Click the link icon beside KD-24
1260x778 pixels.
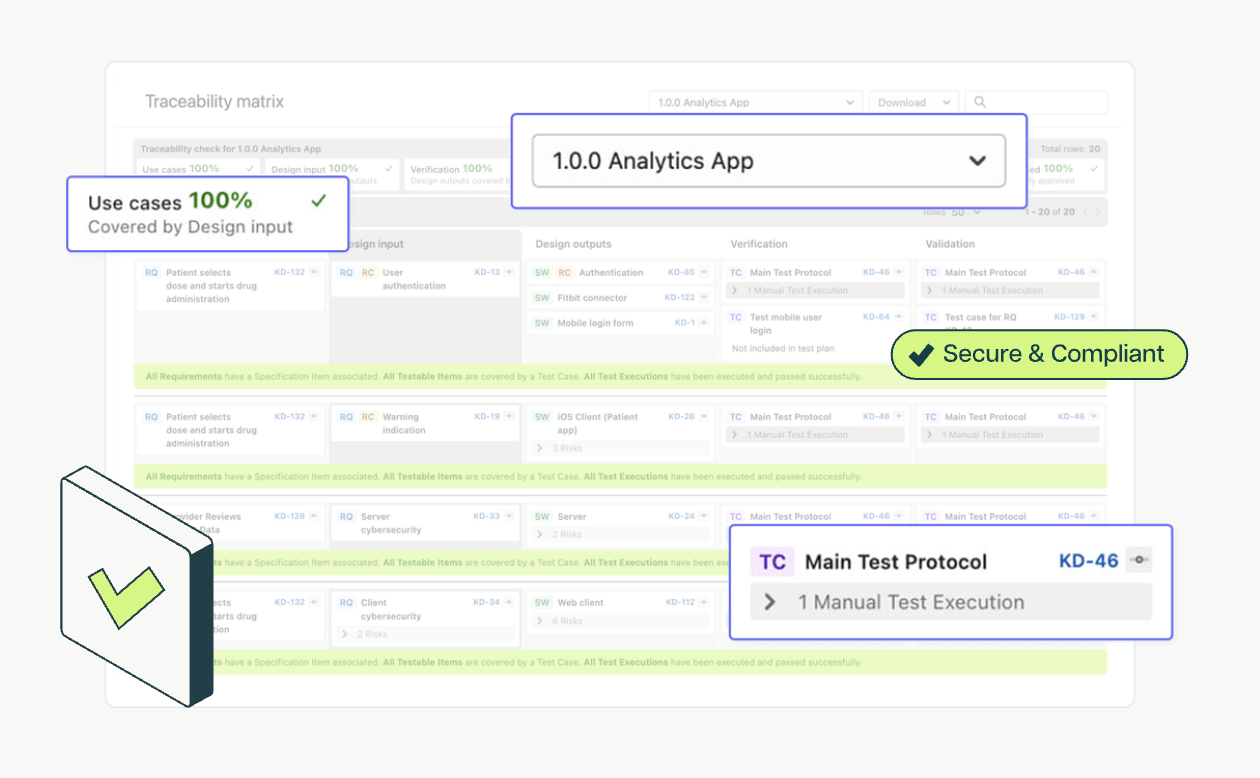[x=704, y=517]
